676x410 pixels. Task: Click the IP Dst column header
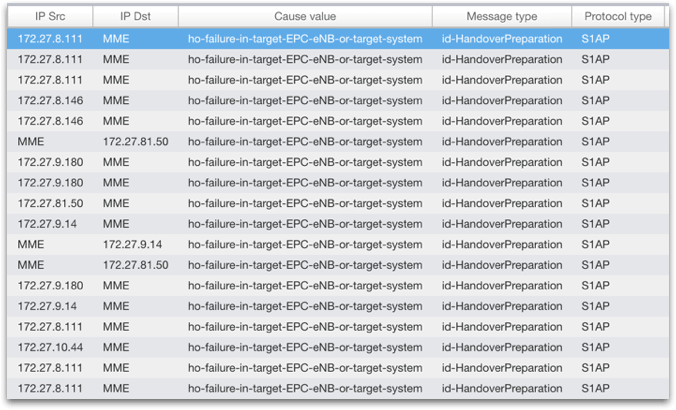[x=135, y=17]
